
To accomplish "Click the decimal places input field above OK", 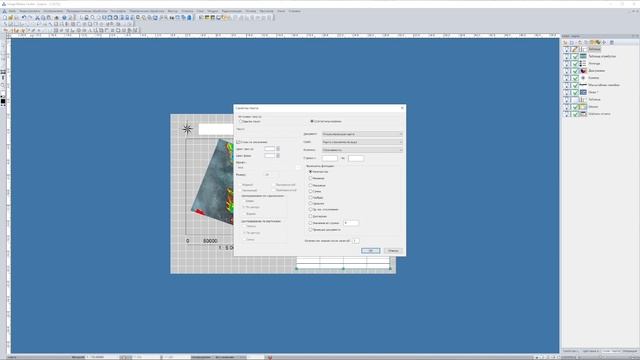I will coord(356,241).
